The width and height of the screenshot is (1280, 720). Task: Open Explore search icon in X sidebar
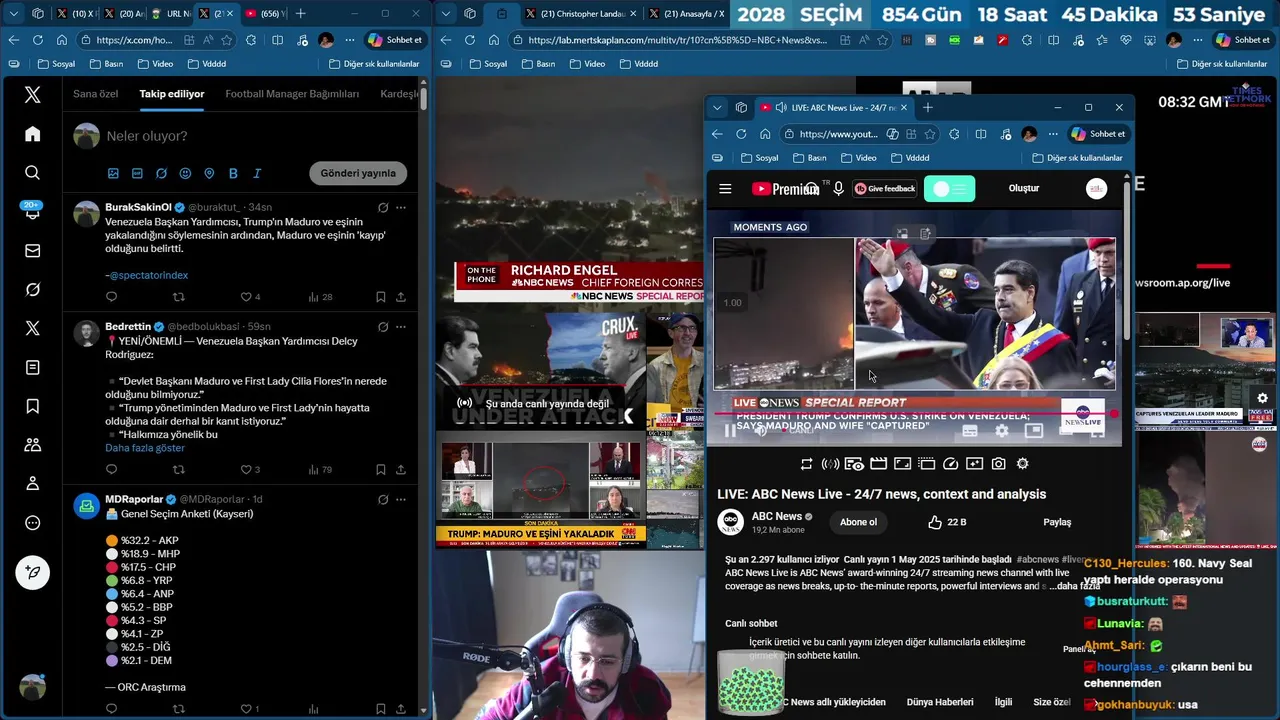click(x=33, y=173)
